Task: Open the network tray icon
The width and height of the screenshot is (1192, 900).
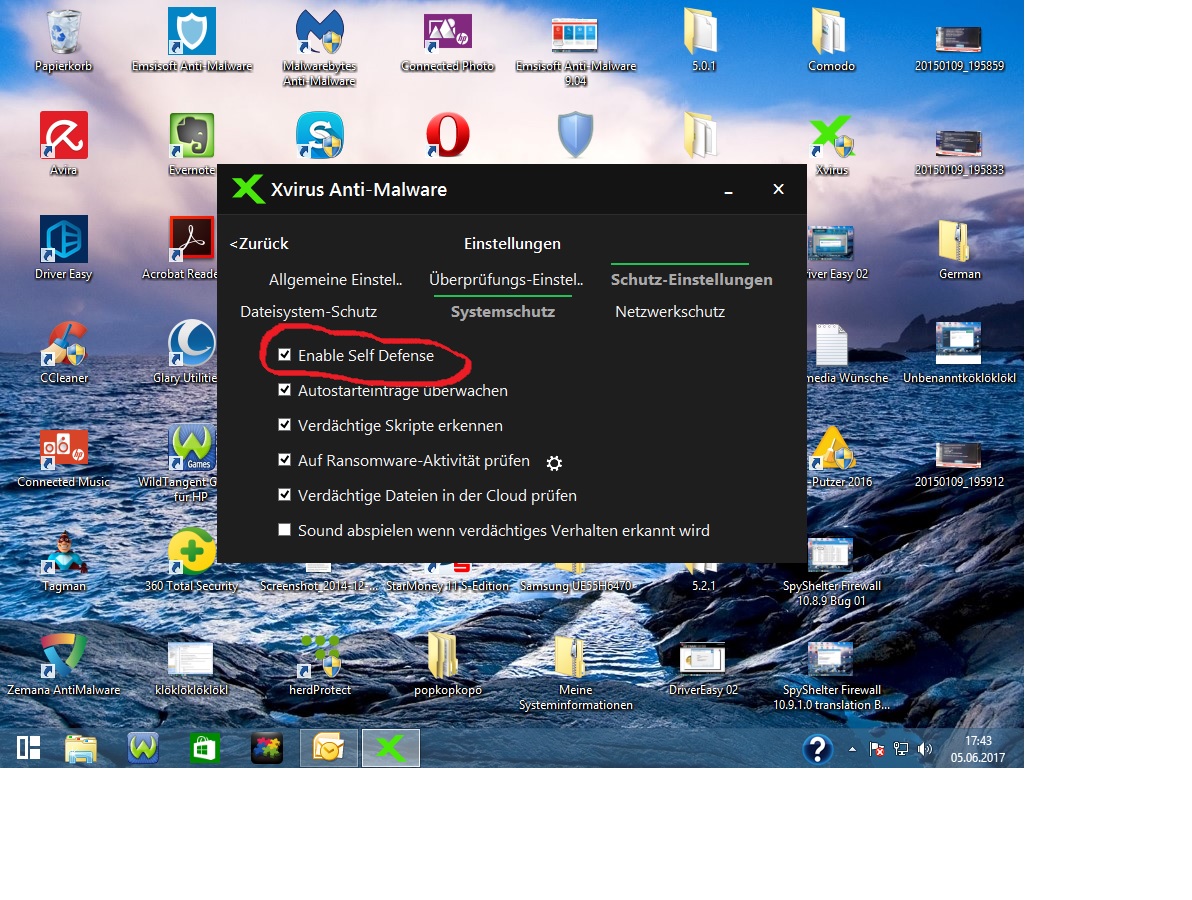Action: (x=901, y=749)
